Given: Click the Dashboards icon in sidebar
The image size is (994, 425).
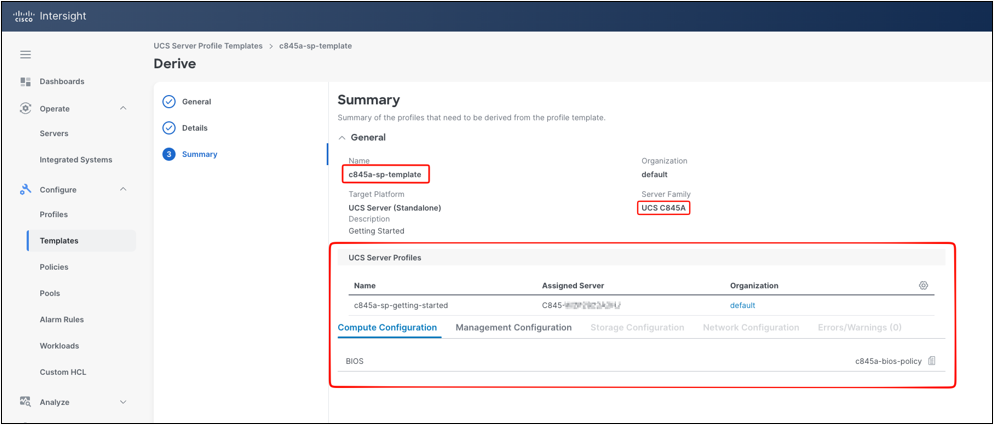Looking at the screenshot, I should [25, 81].
